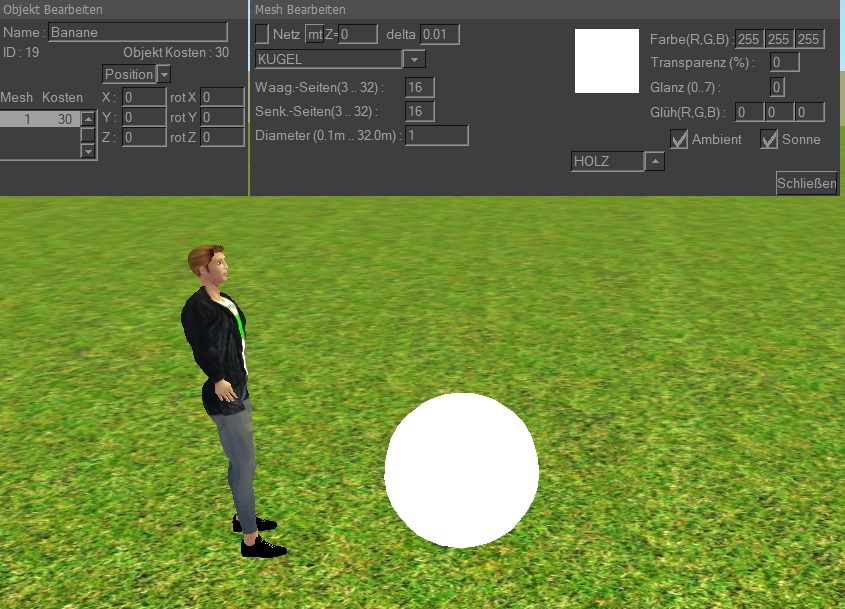This screenshot has width=845, height=609.
Task: Click the white color preview swatch
Action: coord(606,61)
